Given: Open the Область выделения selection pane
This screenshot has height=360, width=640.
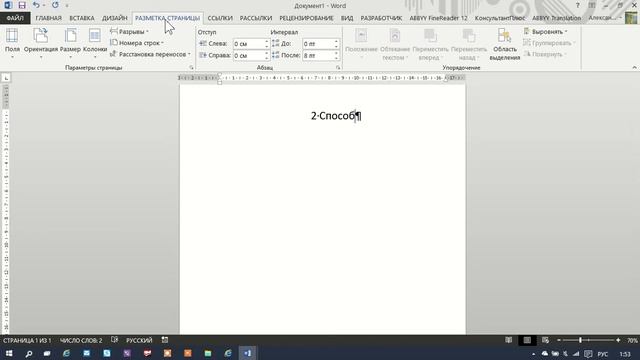Looking at the screenshot, I should pos(504,44).
